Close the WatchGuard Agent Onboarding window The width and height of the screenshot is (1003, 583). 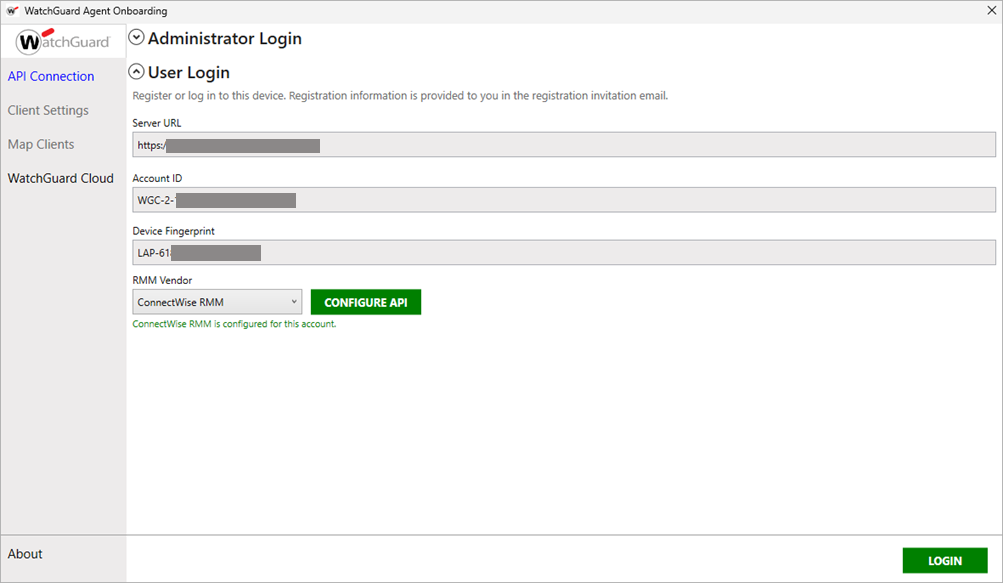click(991, 11)
